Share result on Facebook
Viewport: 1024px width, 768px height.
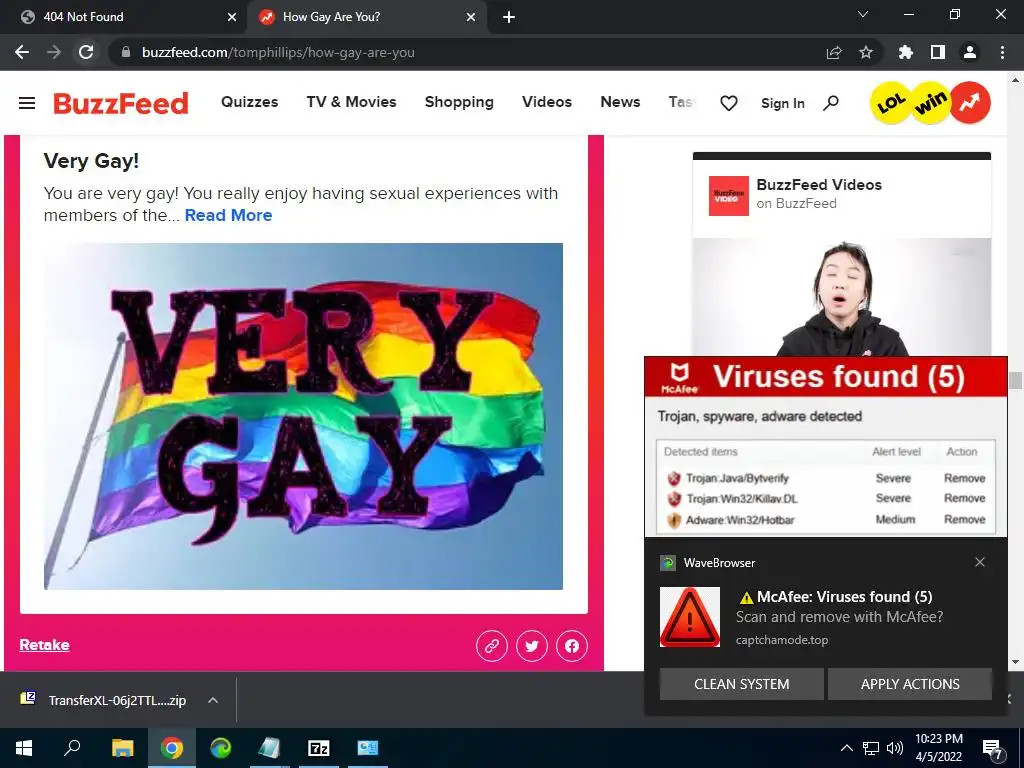(x=571, y=646)
